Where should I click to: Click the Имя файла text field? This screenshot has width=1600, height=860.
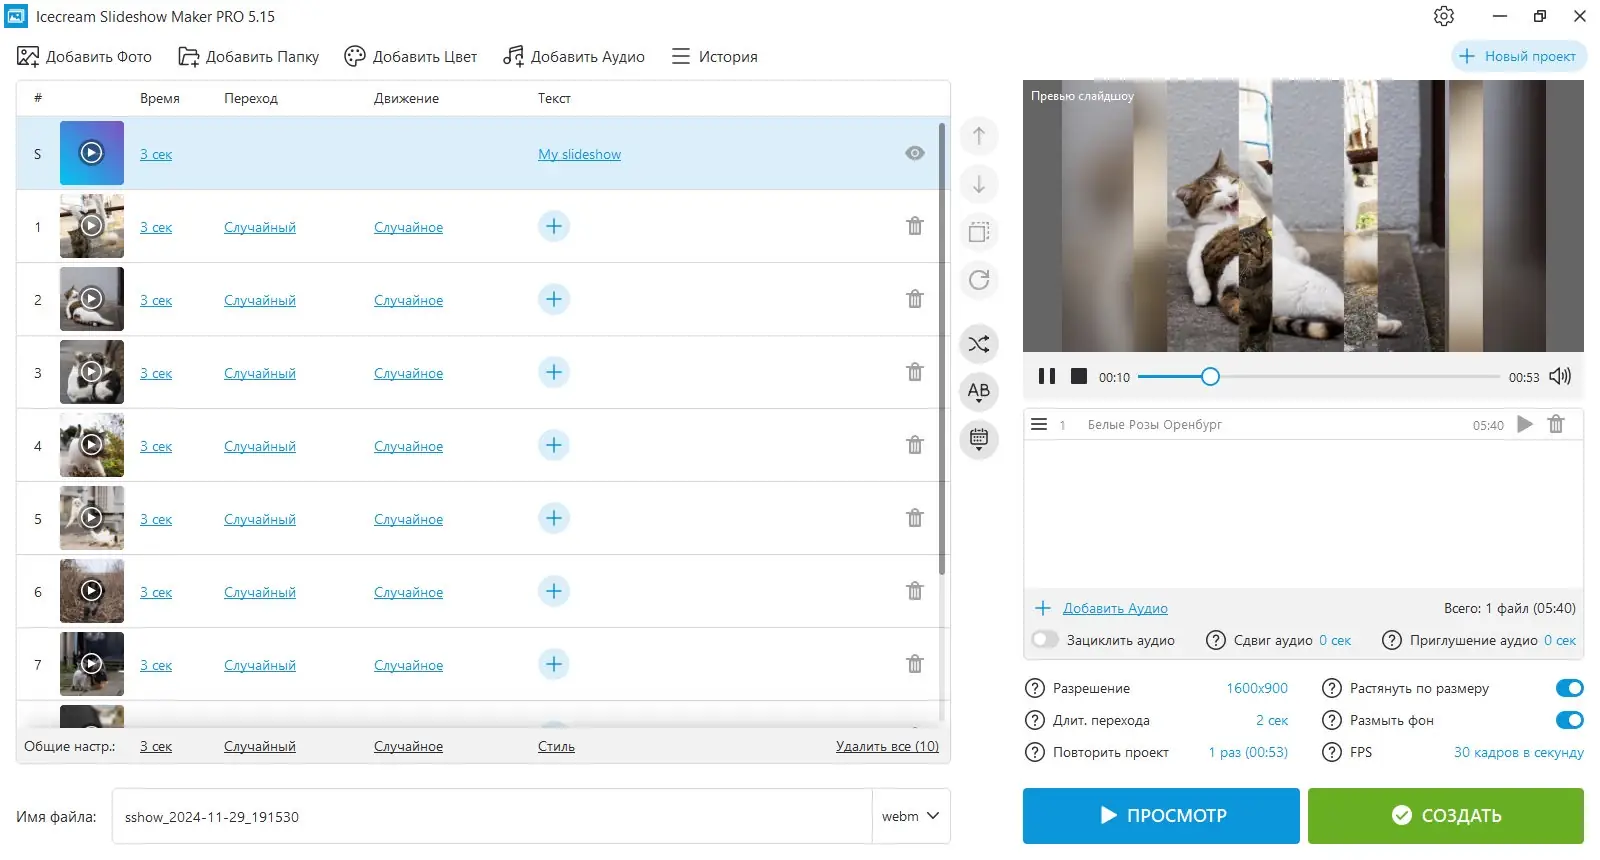pyautogui.click(x=492, y=816)
